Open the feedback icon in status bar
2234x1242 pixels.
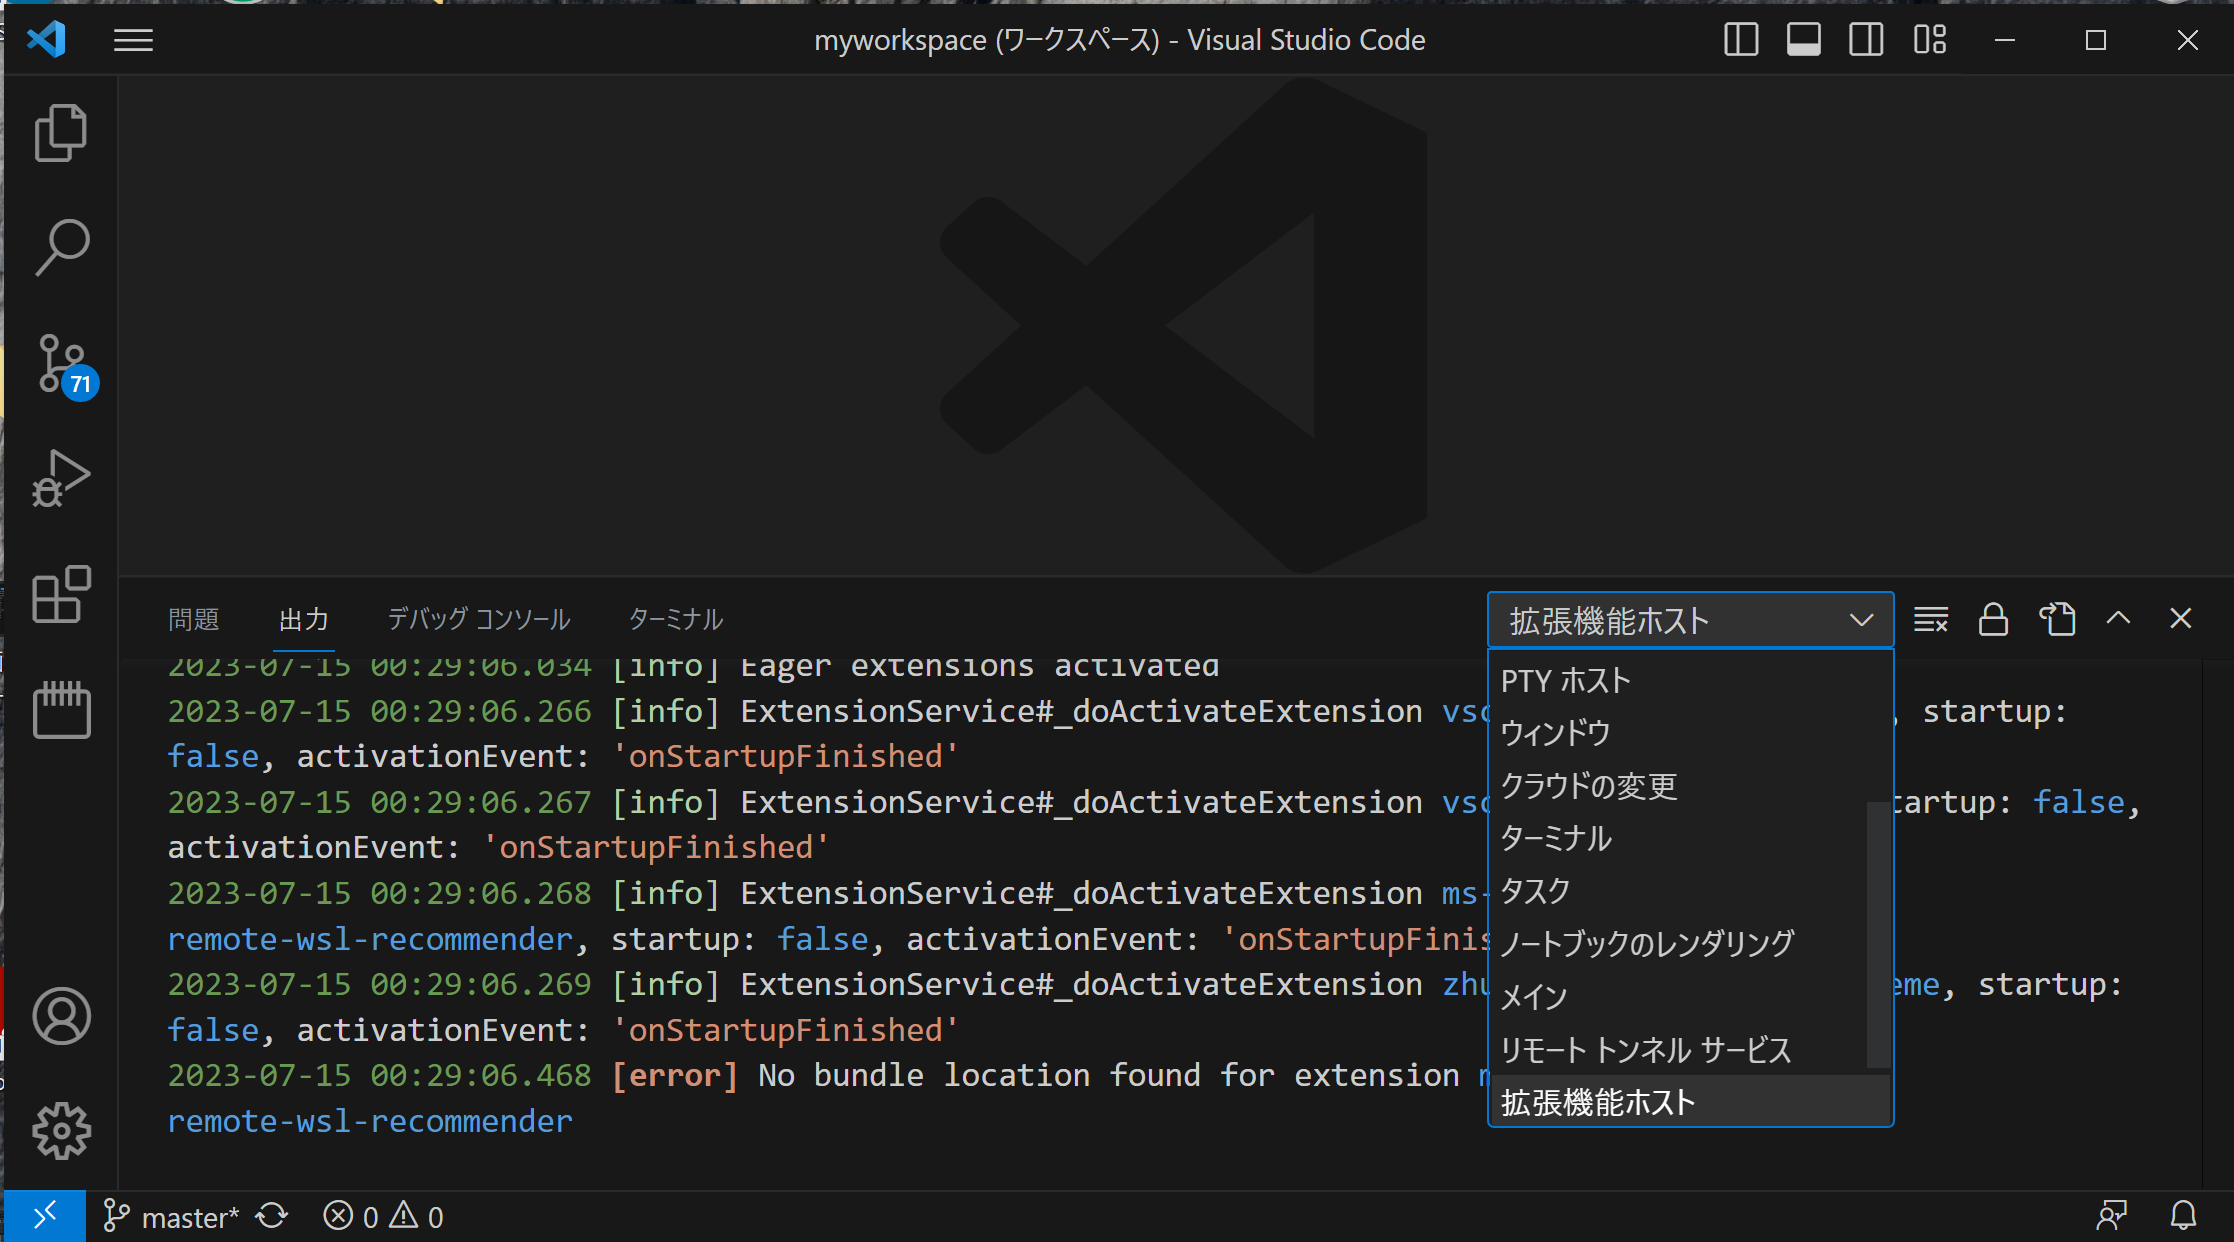click(x=2112, y=1217)
